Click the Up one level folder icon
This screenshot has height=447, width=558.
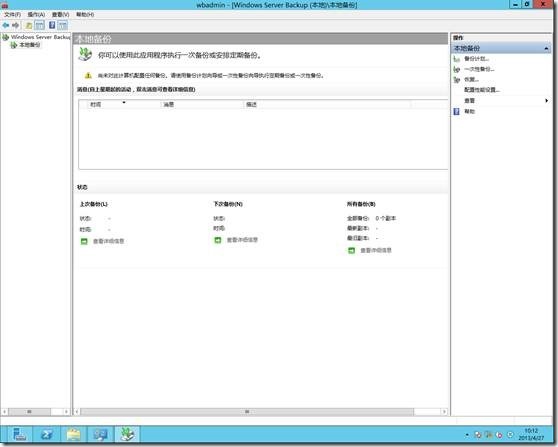point(29,25)
